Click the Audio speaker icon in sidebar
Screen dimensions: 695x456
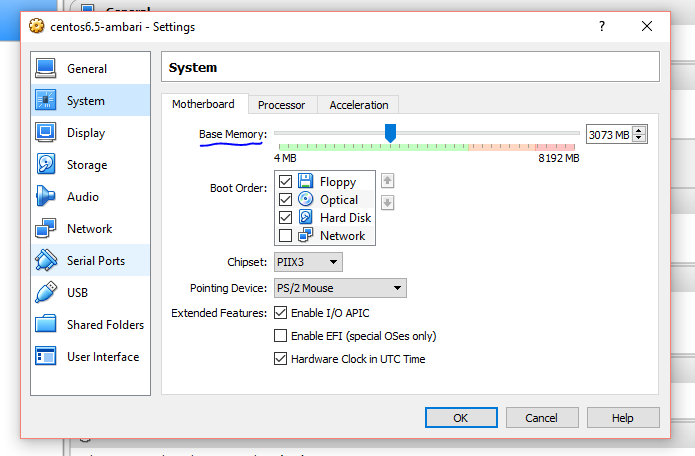46,196
